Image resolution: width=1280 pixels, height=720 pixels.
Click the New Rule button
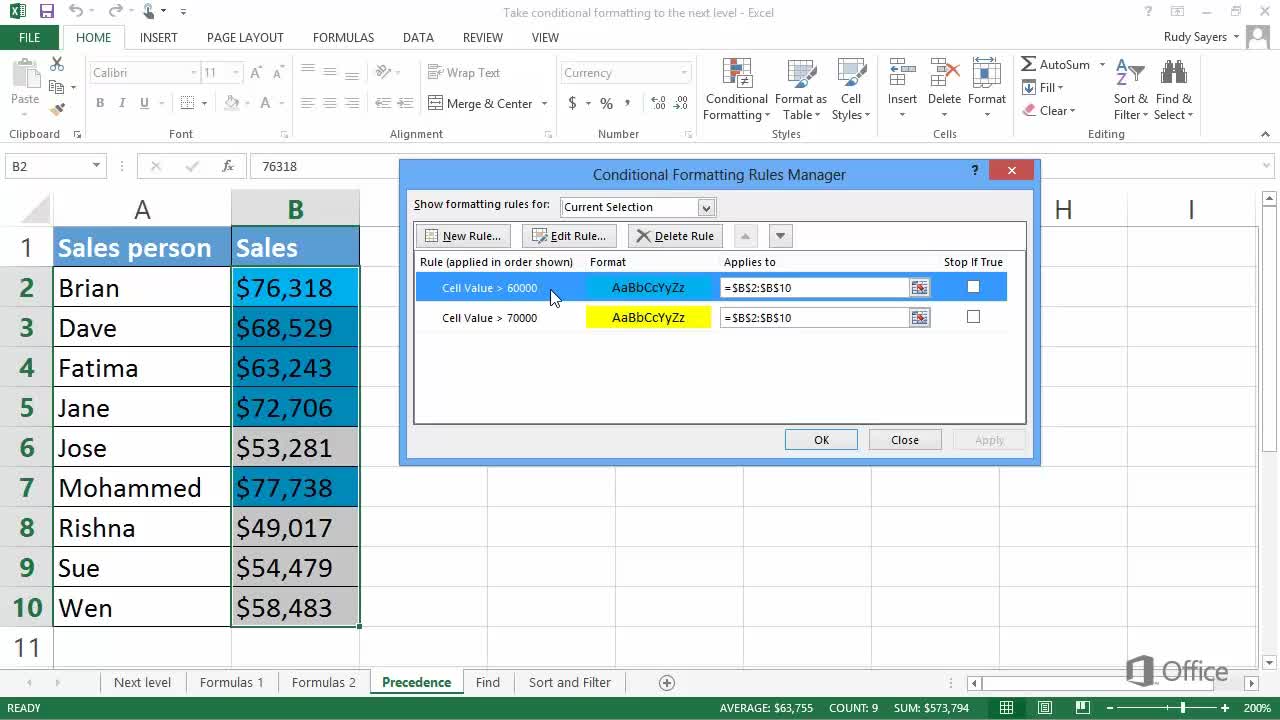pos(463,236)
